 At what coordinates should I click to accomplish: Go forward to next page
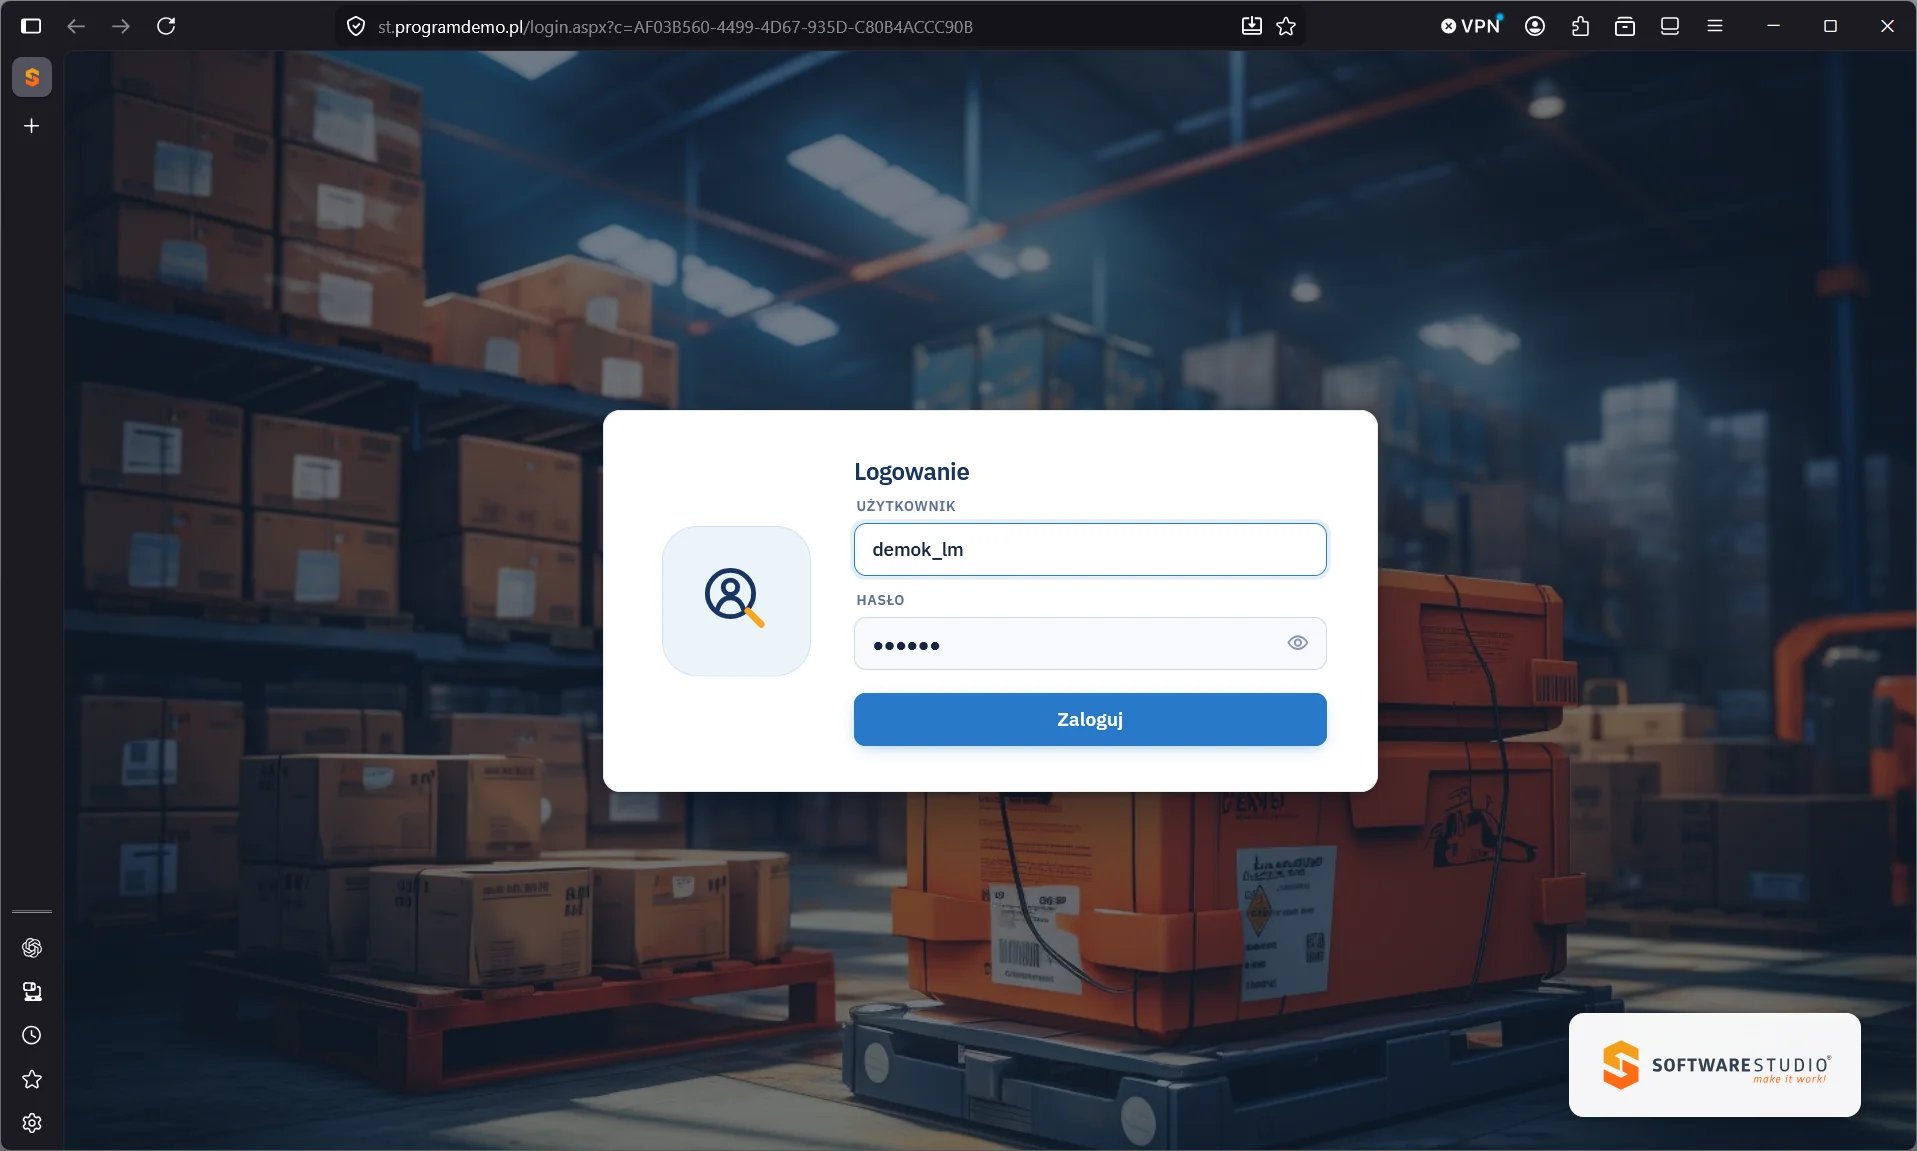click(121, 26)
